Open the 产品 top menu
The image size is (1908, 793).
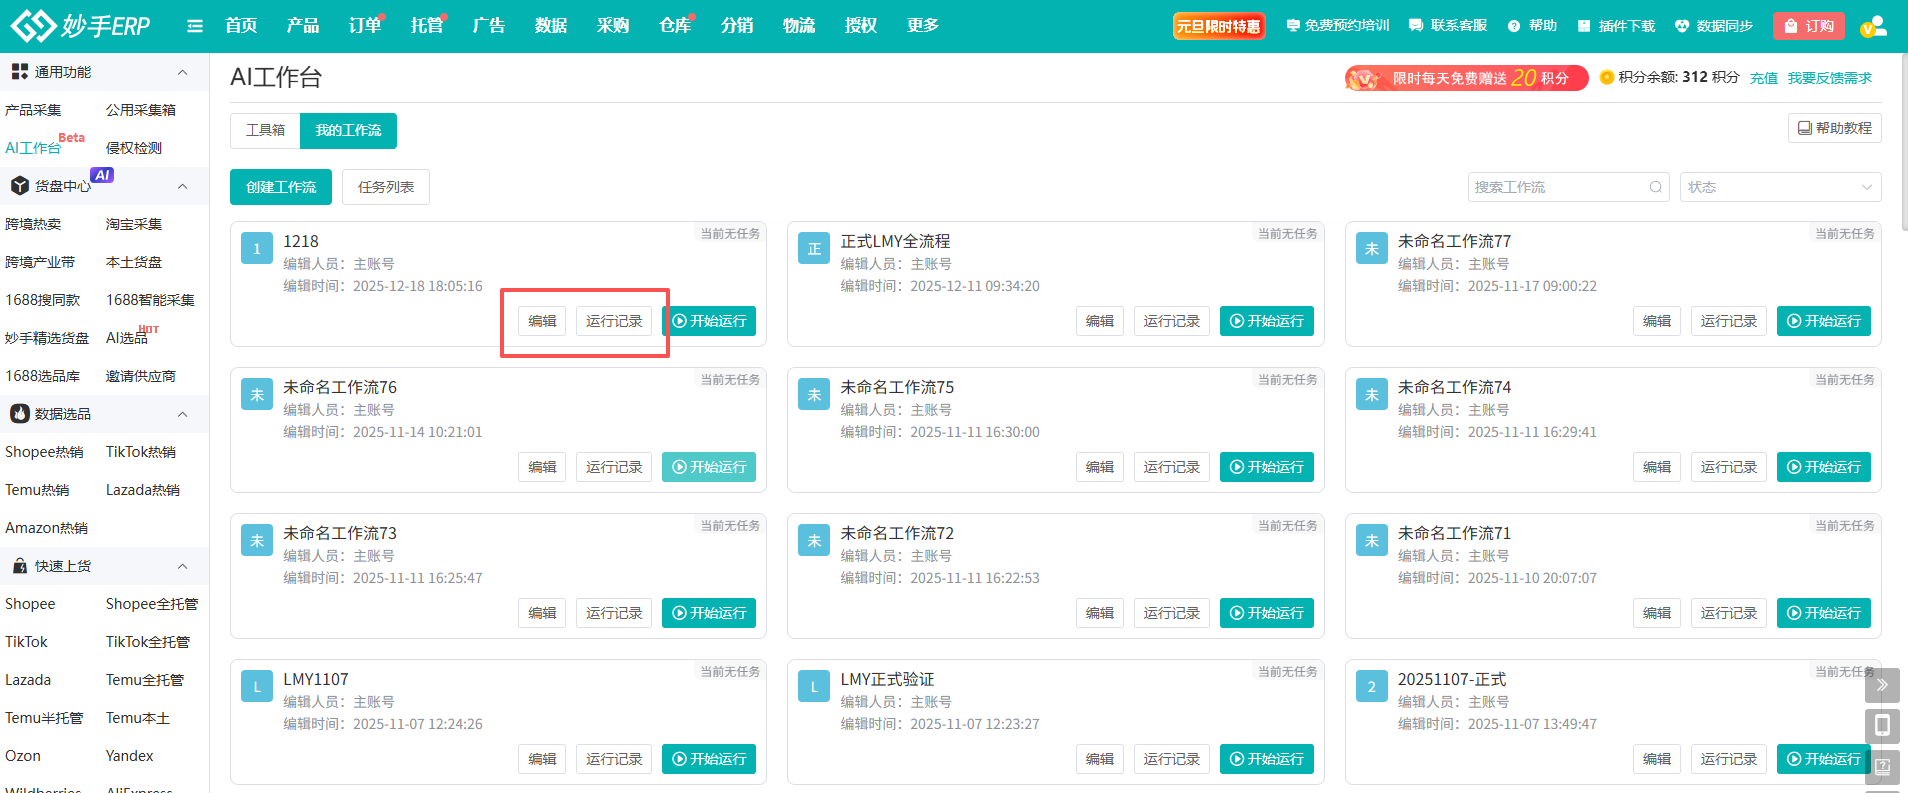tap(303, 26)
